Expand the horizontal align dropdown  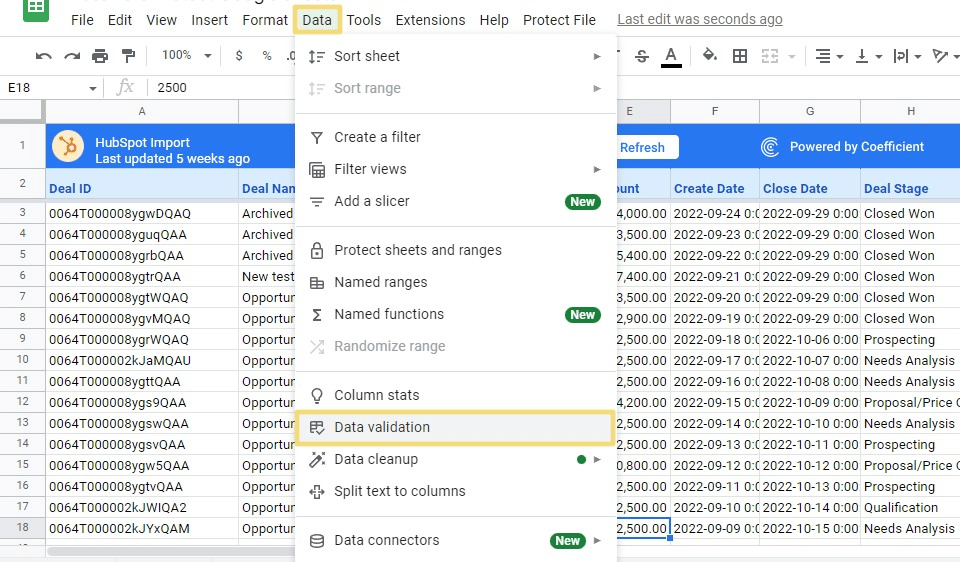pos(828,56)
